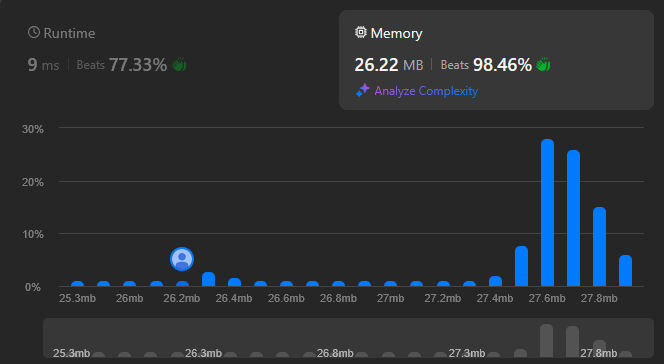Click the small bar above 26.8mb
This screenshot has height=364, width=664.
[x=338, y=284]
